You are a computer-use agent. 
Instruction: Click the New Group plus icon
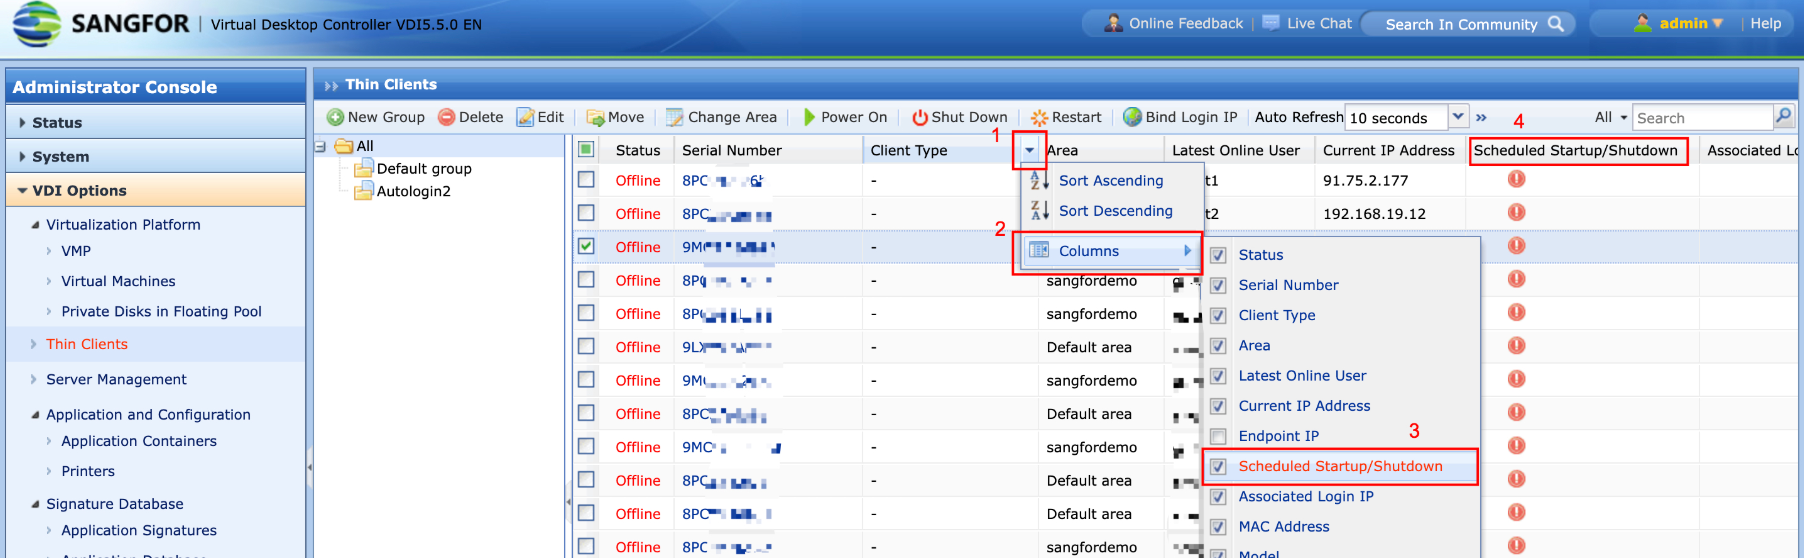click(x=335, y=117)
